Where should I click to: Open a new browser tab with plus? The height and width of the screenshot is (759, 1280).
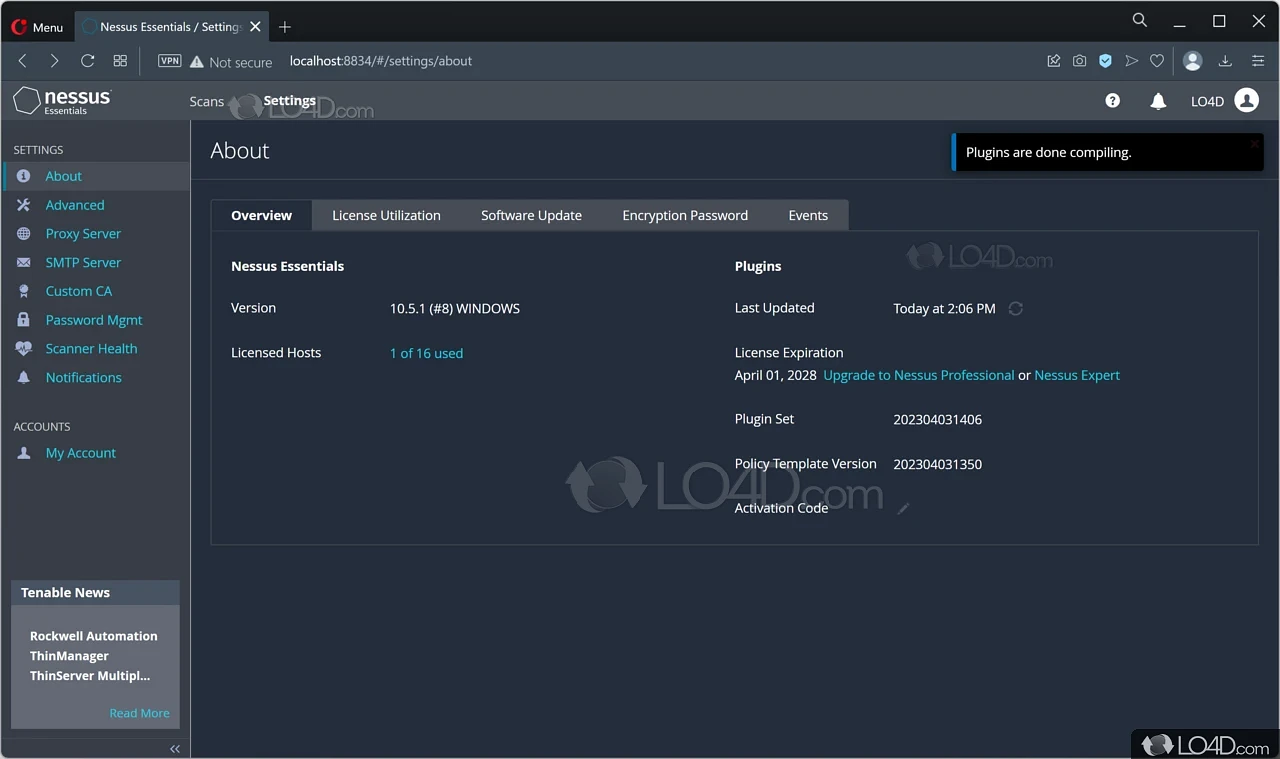click(x=285, y=27)
